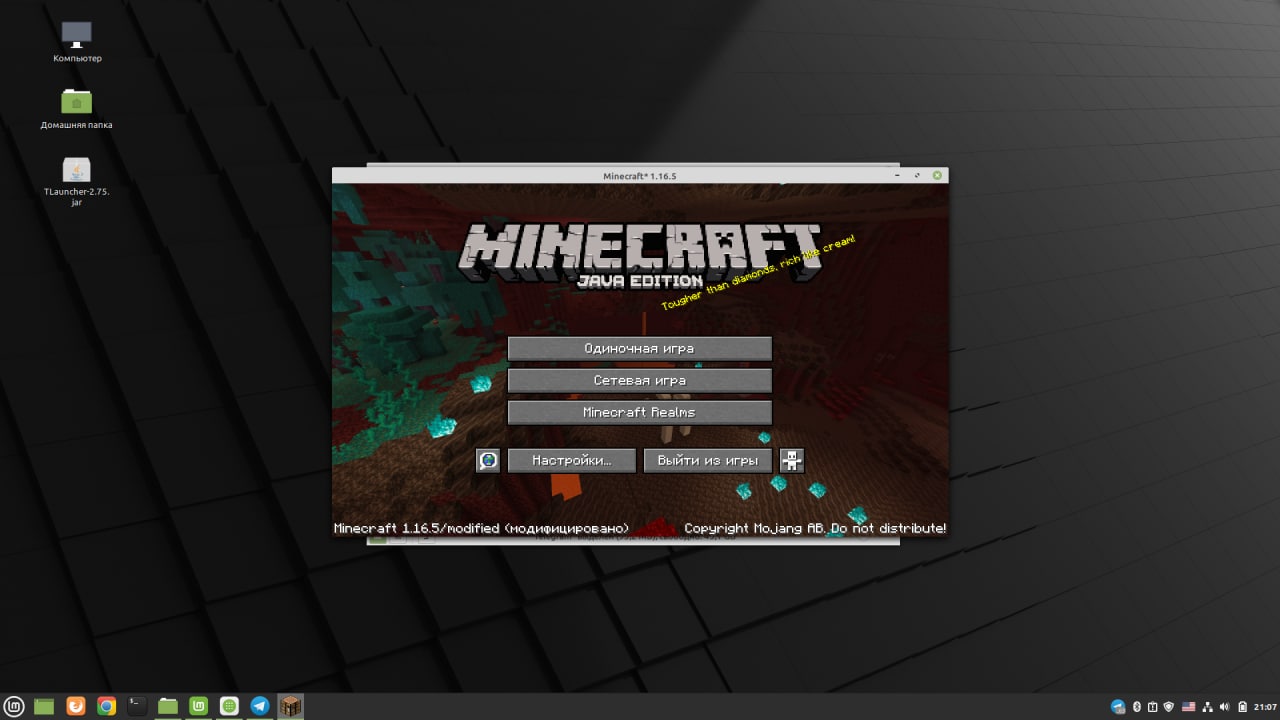
Task: Open the Terminal from the taskbar
Action: point(137,706)
